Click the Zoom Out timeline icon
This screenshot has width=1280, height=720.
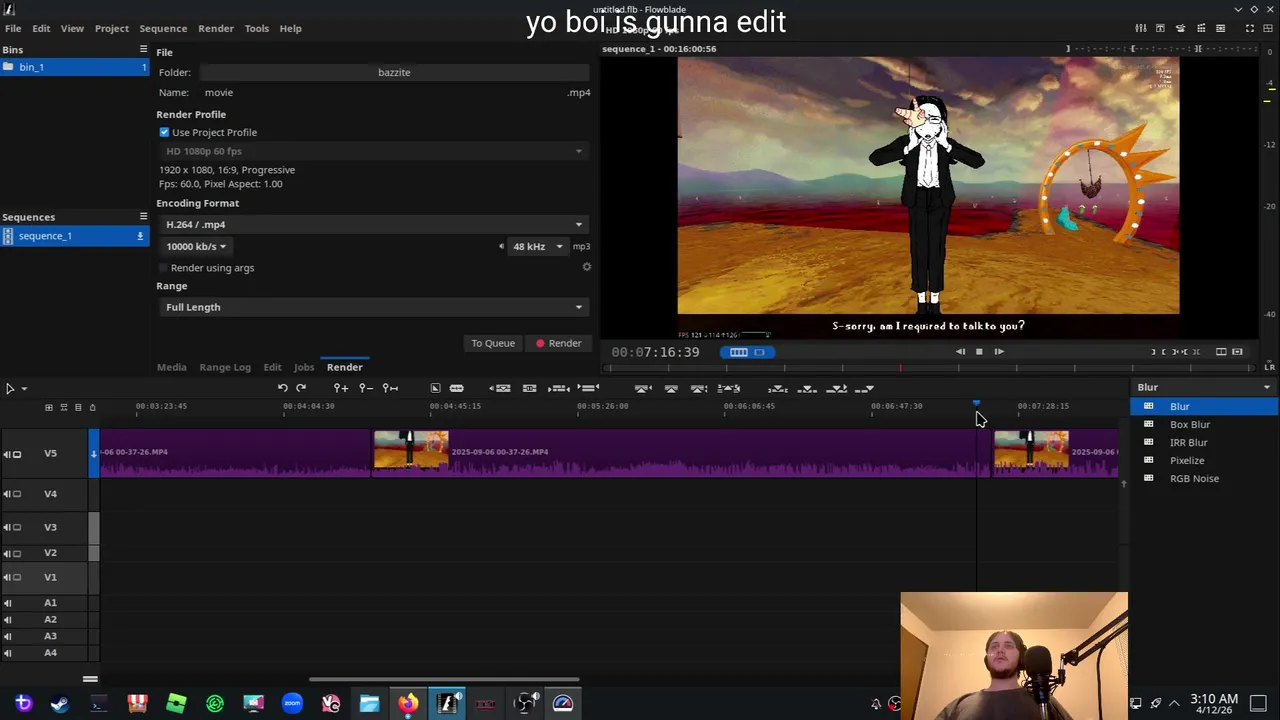[x=366, y=388]
